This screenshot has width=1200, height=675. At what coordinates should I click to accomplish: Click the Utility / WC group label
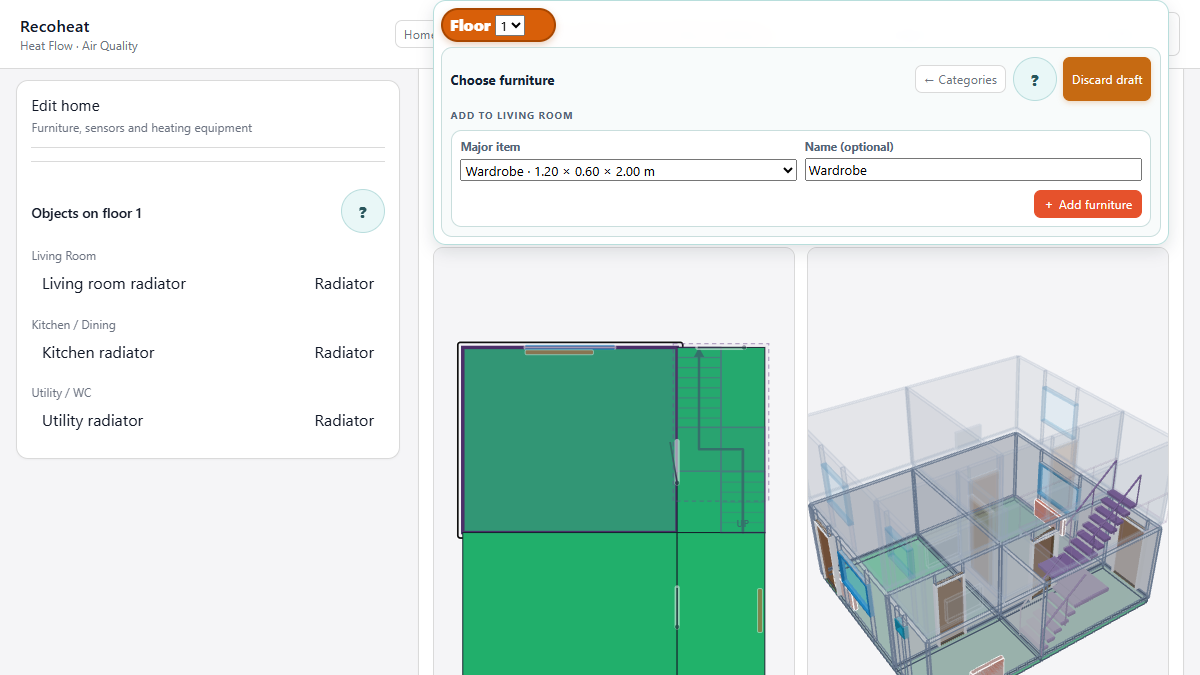[x=62, y=393]
